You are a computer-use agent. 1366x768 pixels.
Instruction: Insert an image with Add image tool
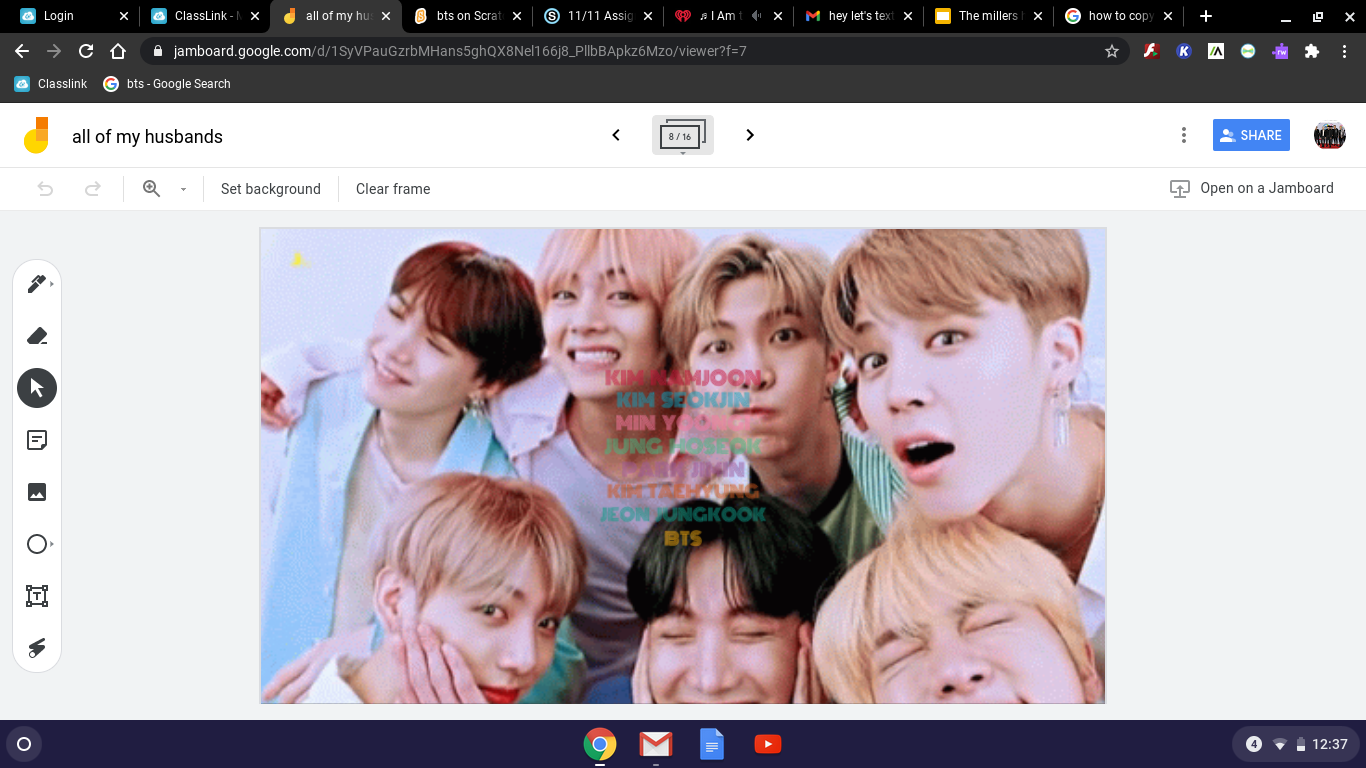pyautogui.click(x=37, y=492)
